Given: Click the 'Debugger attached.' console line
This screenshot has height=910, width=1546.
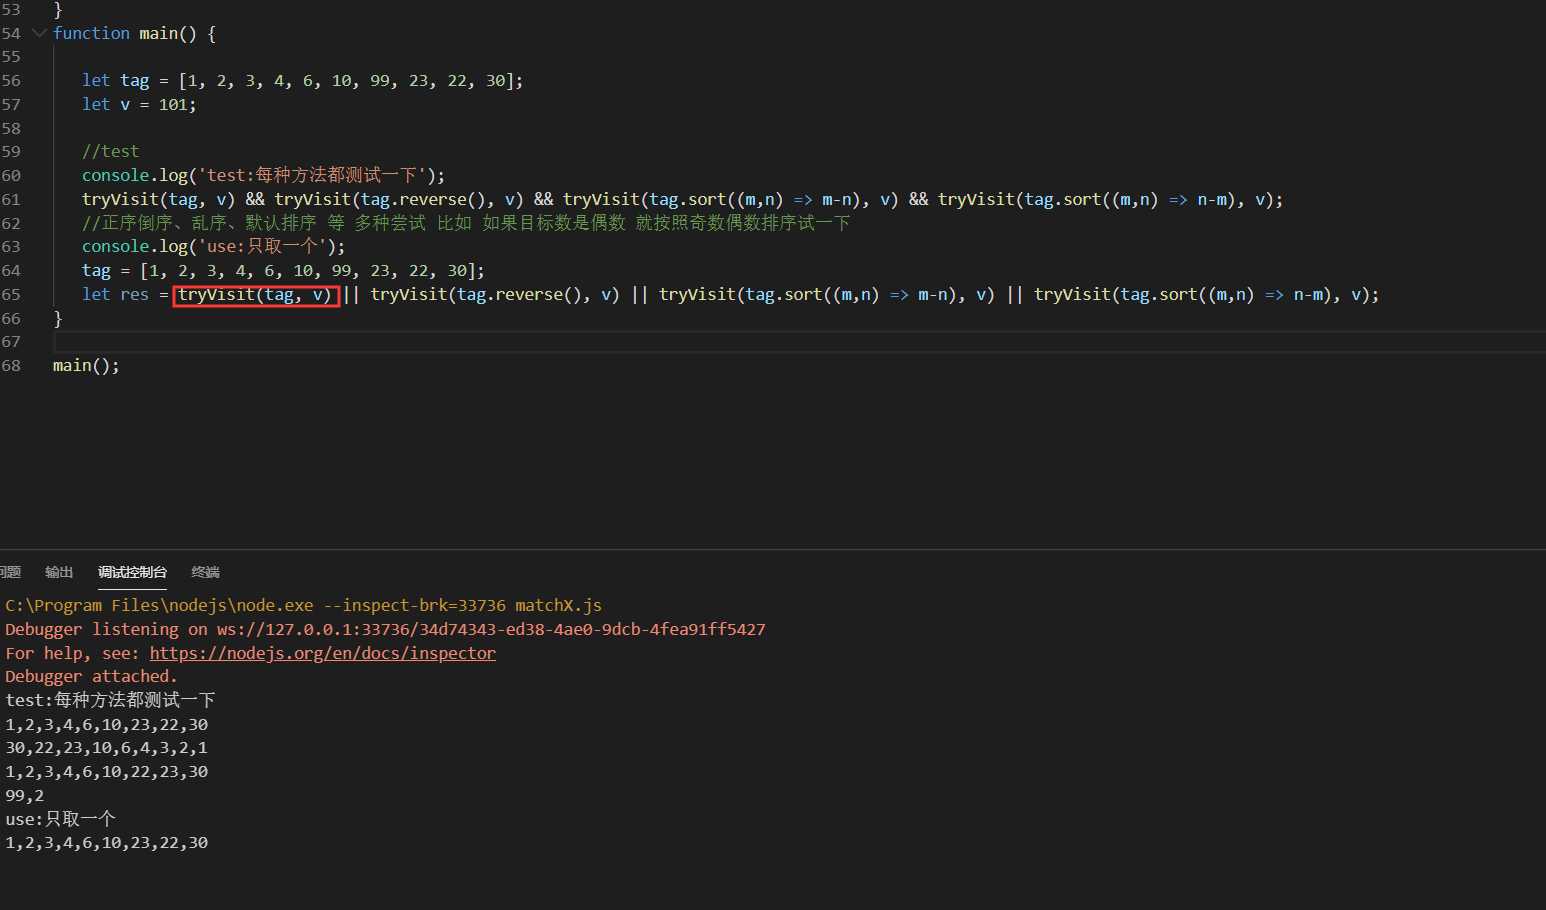Looking at the screenshot, I should click(x=91, y=677).
